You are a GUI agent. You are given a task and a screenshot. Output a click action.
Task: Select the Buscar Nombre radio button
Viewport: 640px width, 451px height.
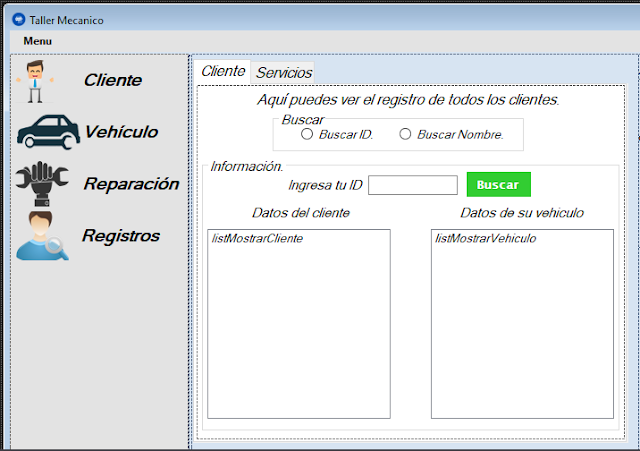point(405,134)
